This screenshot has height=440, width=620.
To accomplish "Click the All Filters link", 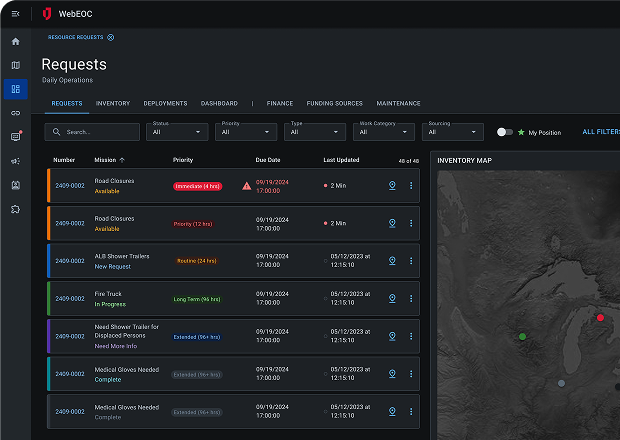I will click(x=600, y=132).
